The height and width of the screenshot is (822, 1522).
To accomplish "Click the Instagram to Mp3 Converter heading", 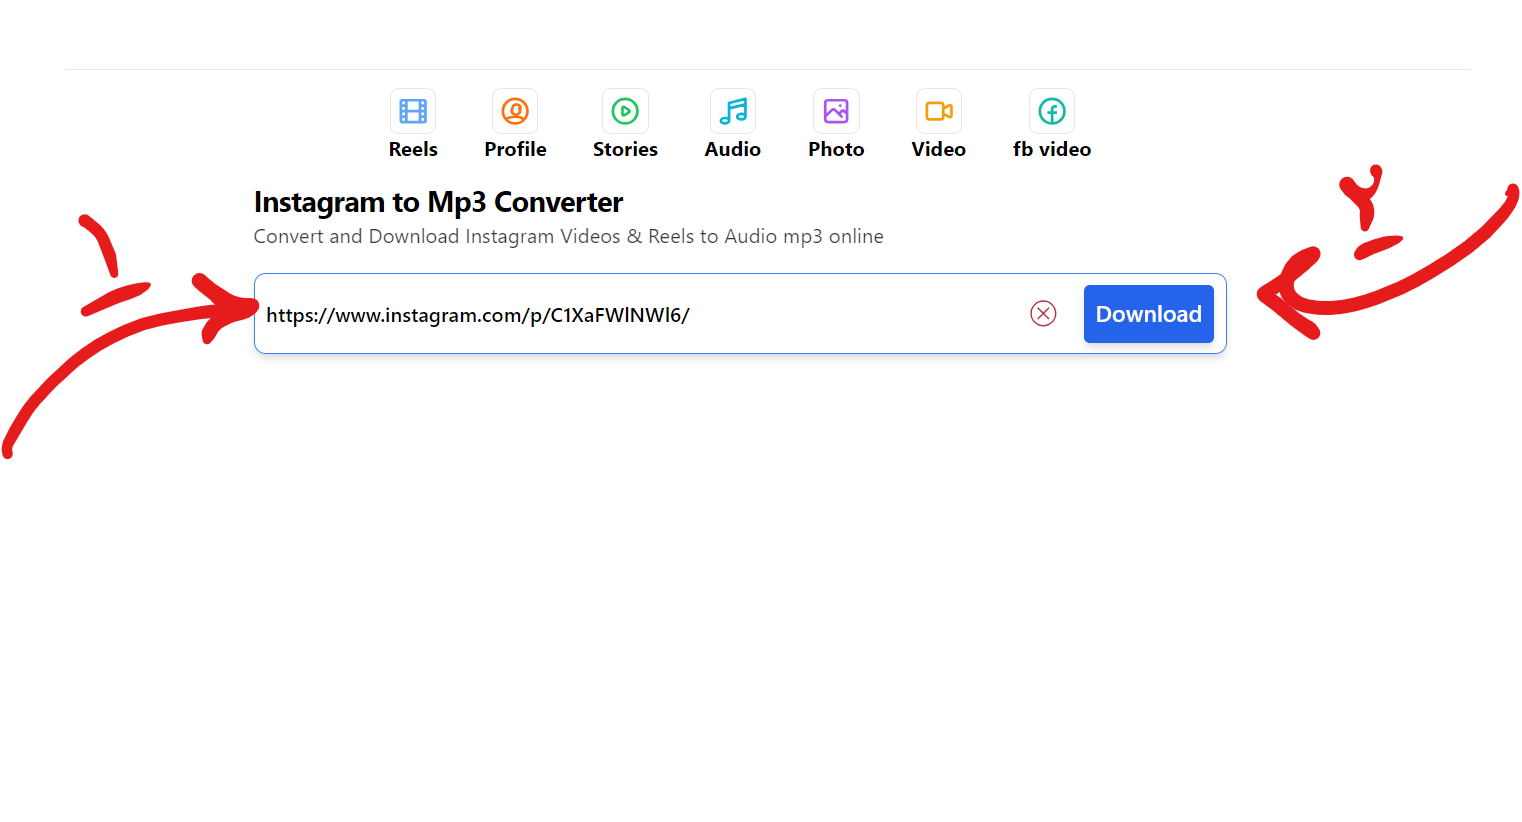I will click(x=438, y=202).
